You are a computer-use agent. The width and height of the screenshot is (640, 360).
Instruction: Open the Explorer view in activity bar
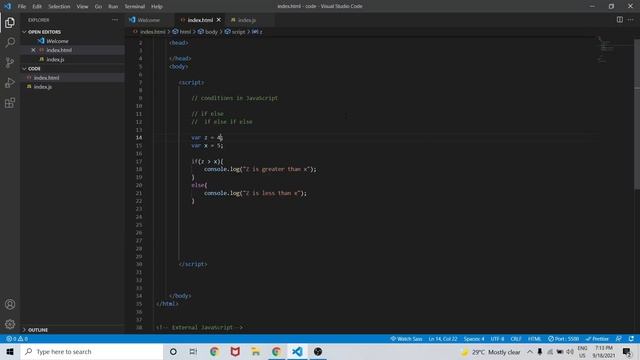[10, 22]
